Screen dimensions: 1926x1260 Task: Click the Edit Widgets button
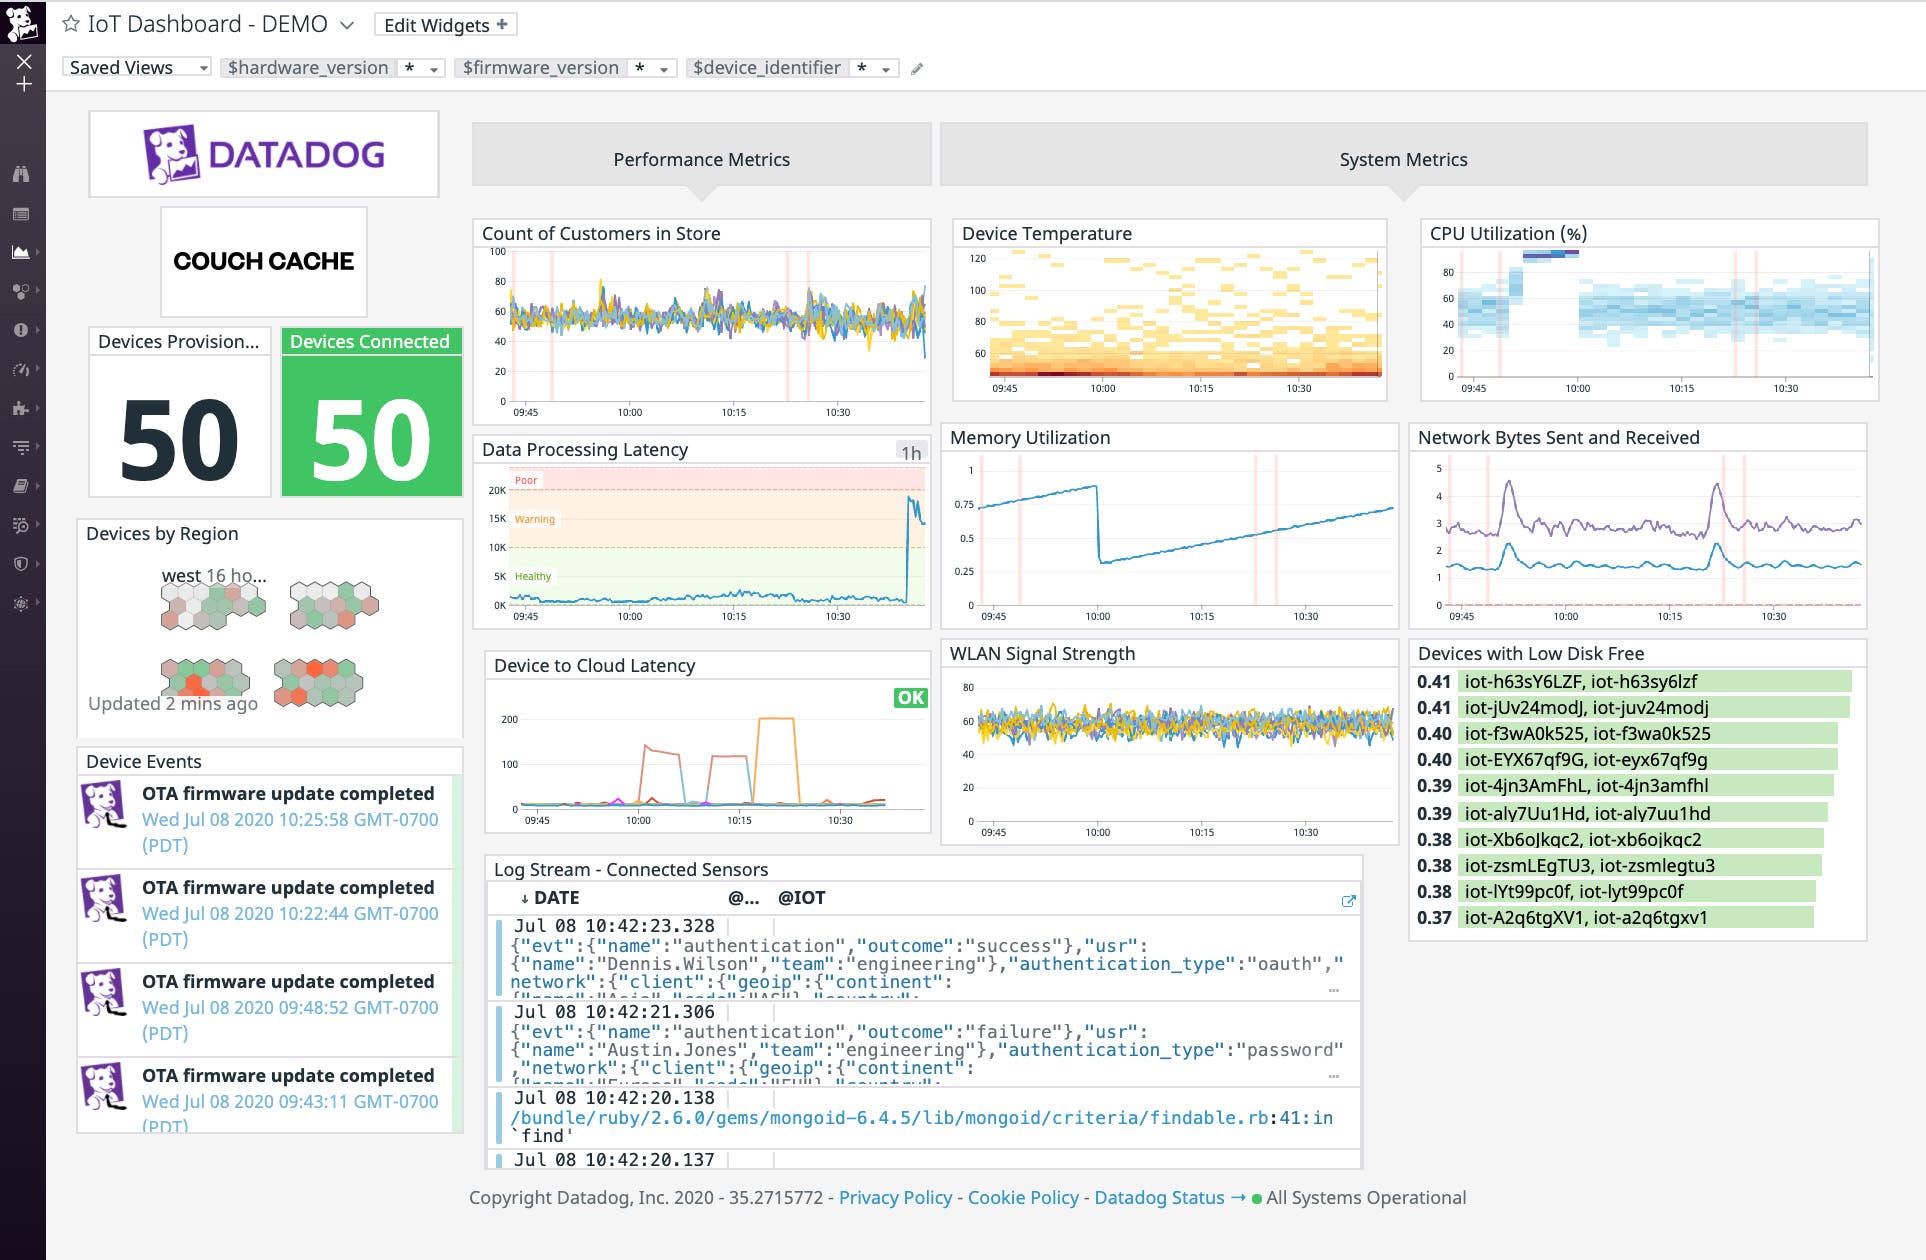(x=446, y=24)
